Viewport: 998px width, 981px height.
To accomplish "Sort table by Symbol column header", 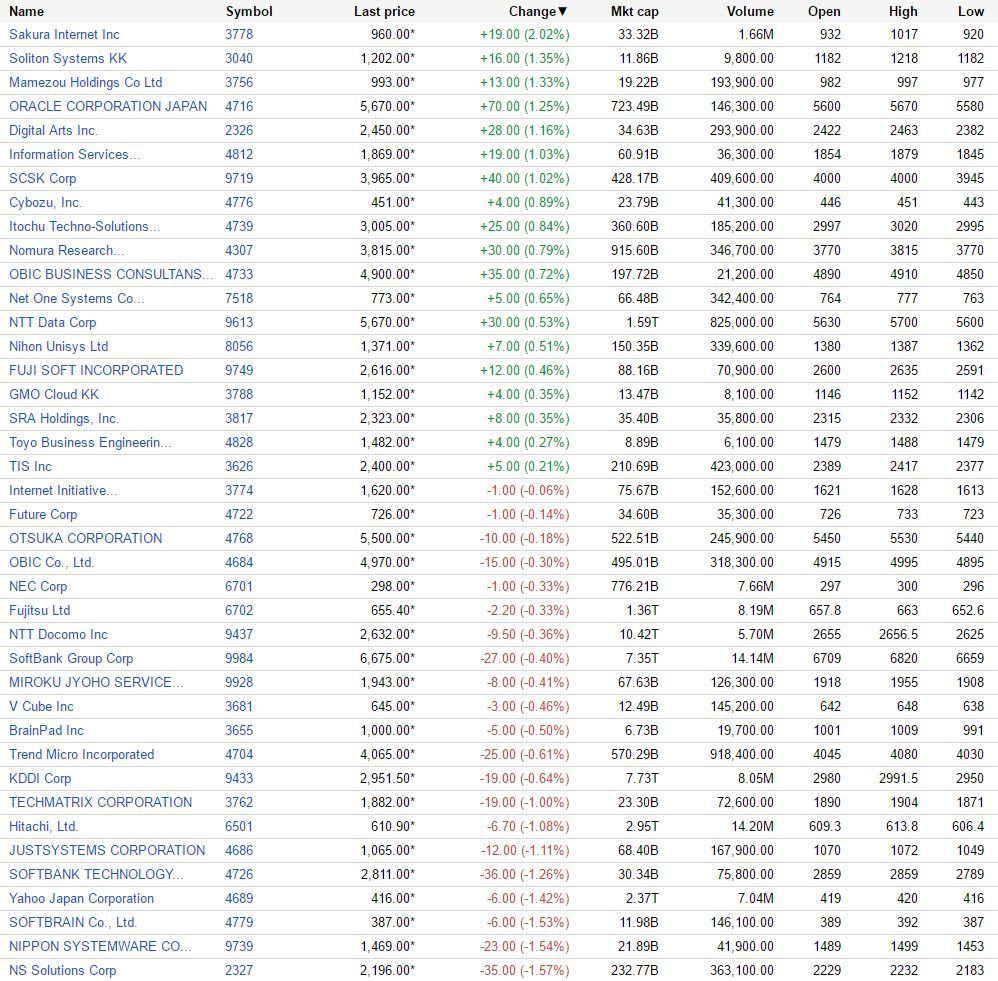I will [x=249, y=11].
